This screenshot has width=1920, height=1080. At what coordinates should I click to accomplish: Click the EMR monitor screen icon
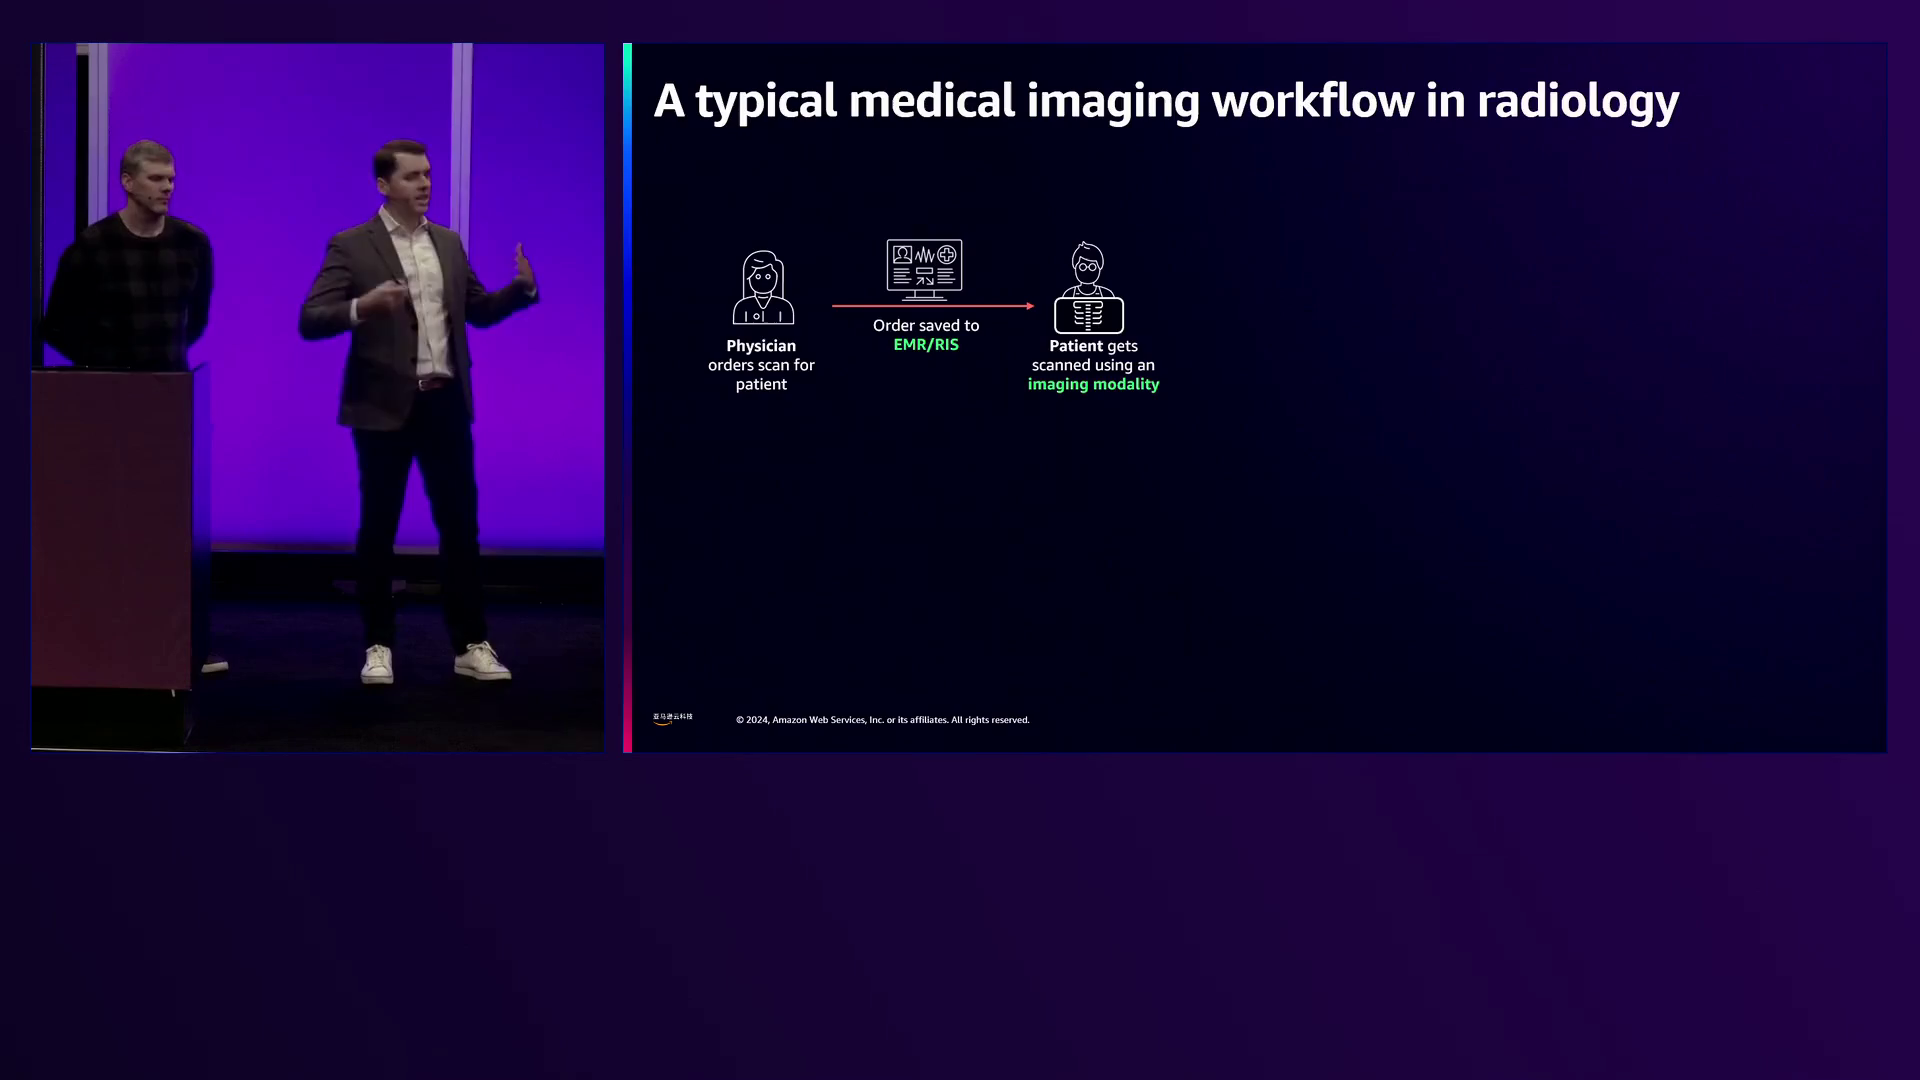[924, 268]
